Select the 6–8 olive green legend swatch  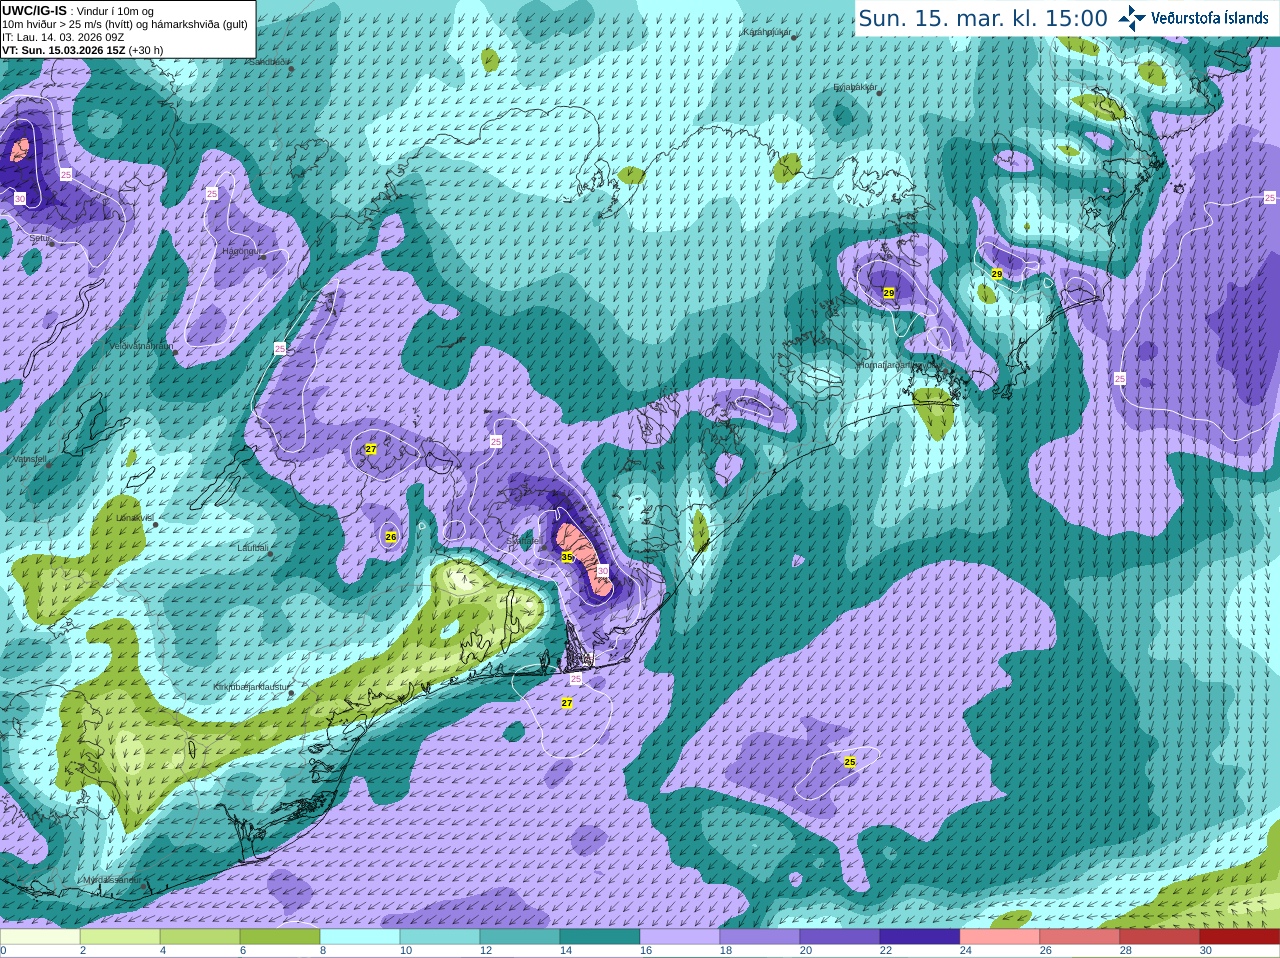[x=280, y=937]
